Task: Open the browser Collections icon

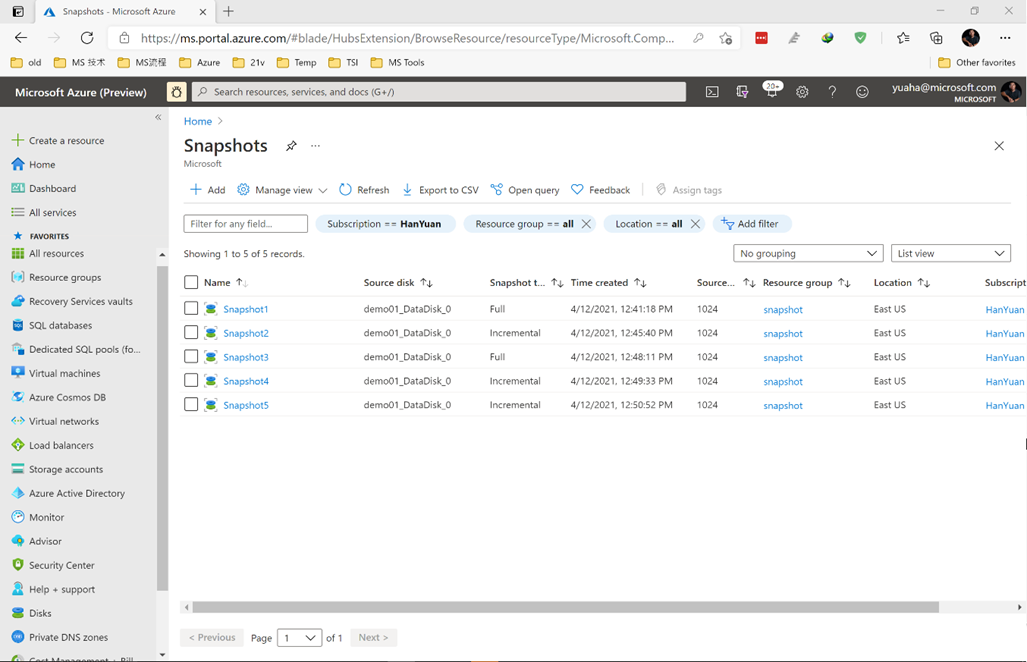Action: pyautogui.click(x=936, y=38)
